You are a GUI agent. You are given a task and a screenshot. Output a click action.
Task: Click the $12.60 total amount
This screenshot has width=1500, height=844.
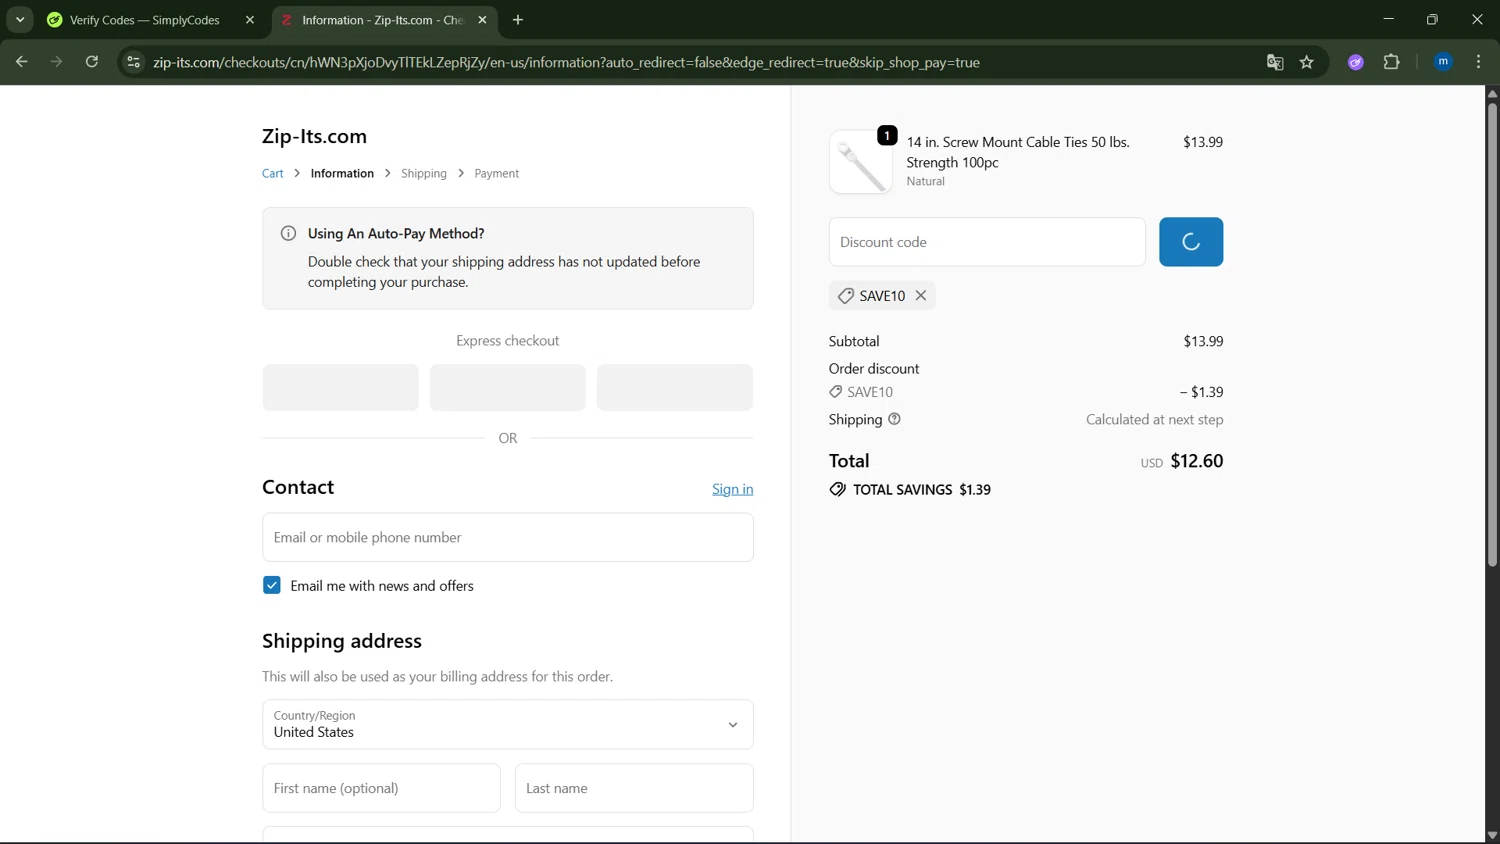[x=1197, y=461]
